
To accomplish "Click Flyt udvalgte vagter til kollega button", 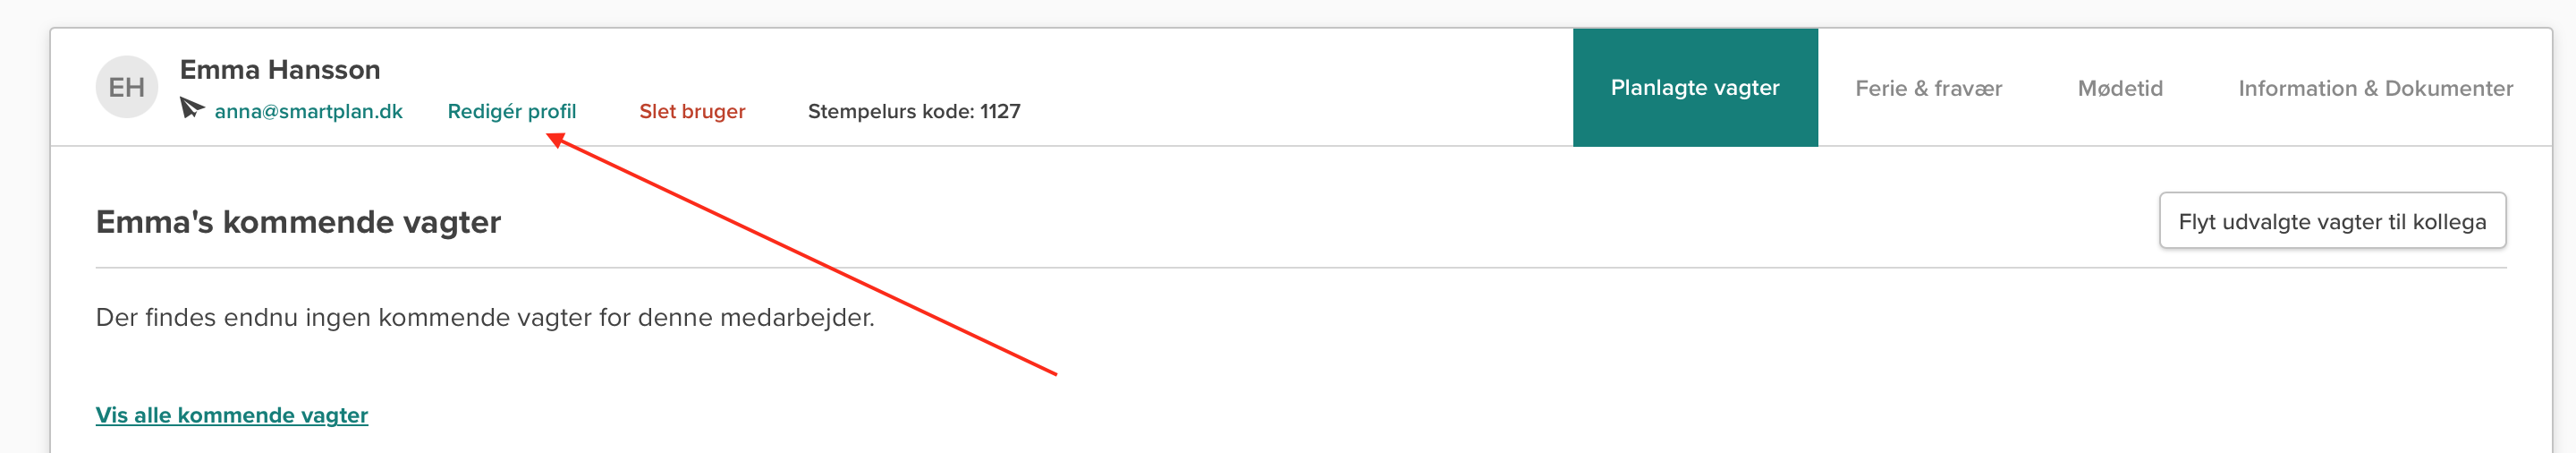I will (x=2332, y=221).
